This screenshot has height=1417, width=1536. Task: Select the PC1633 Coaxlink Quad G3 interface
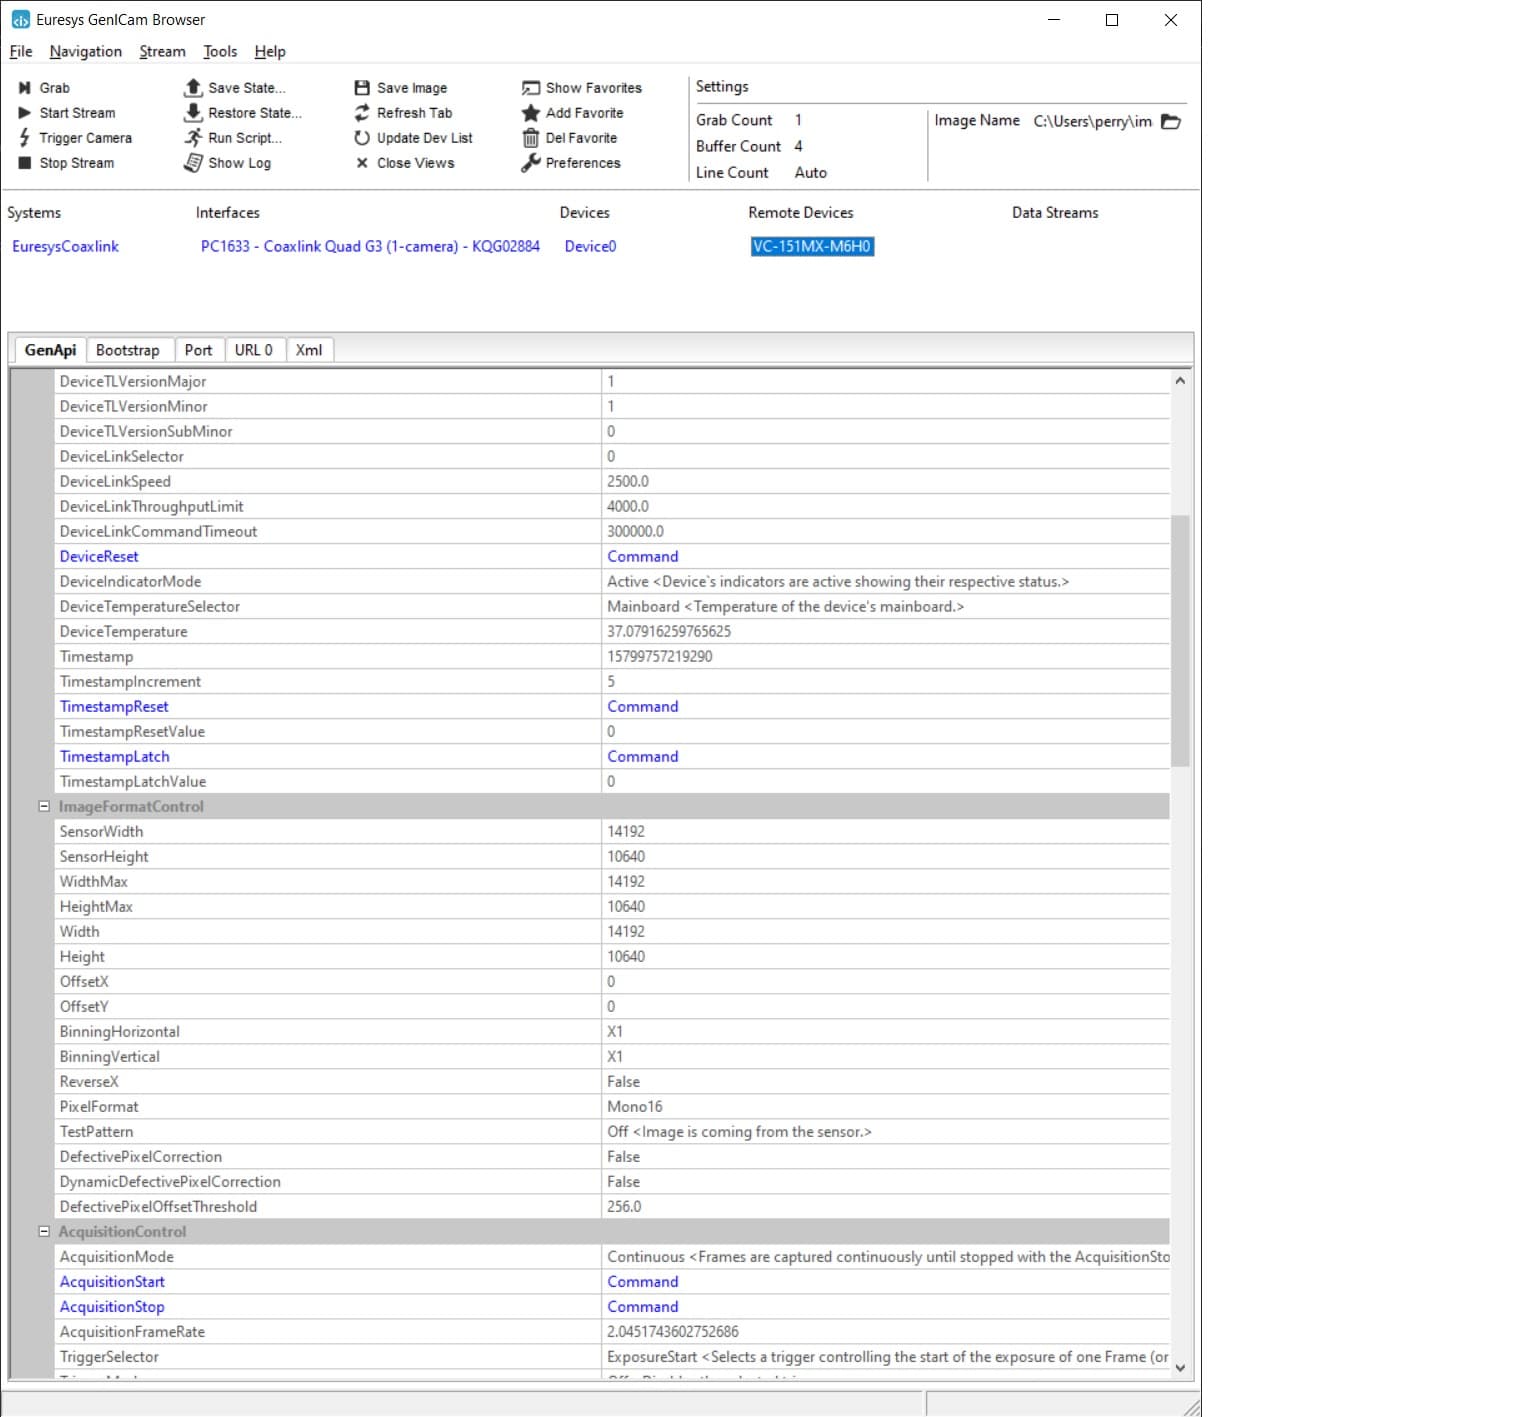tap(370, 246)
